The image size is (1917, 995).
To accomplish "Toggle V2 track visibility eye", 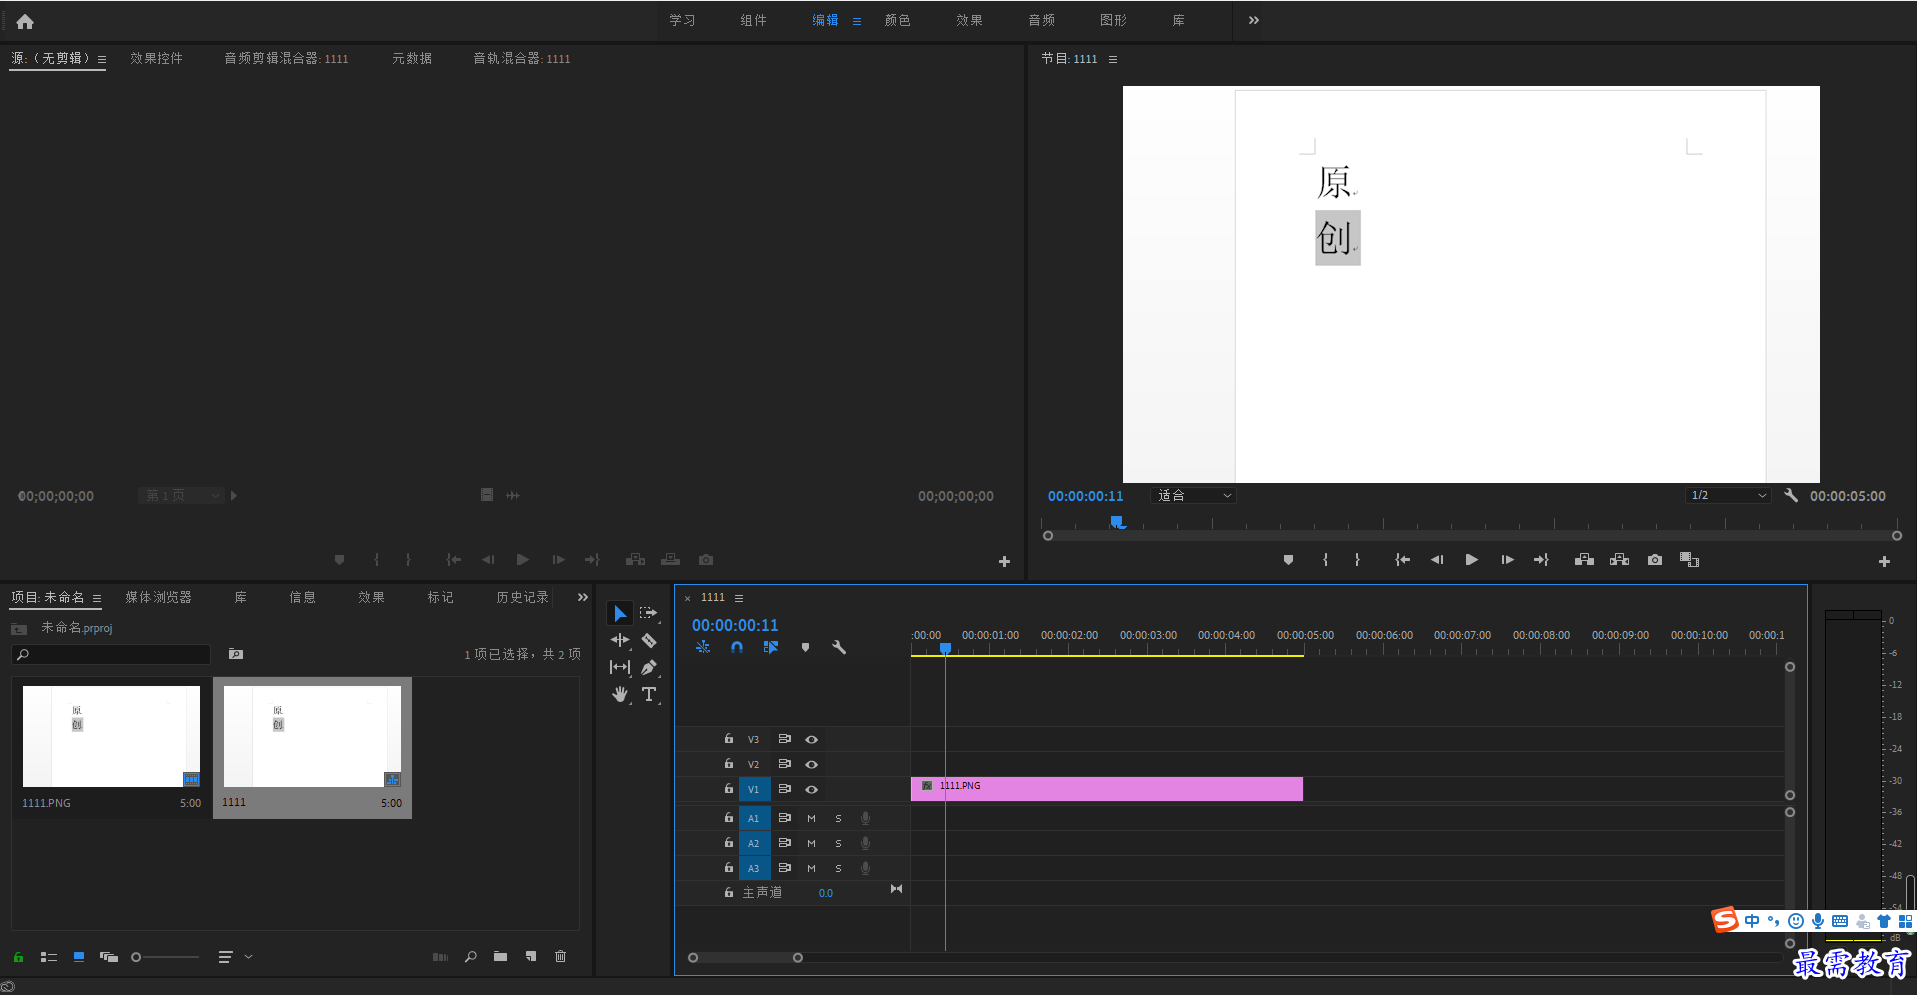I will (812, 765).
